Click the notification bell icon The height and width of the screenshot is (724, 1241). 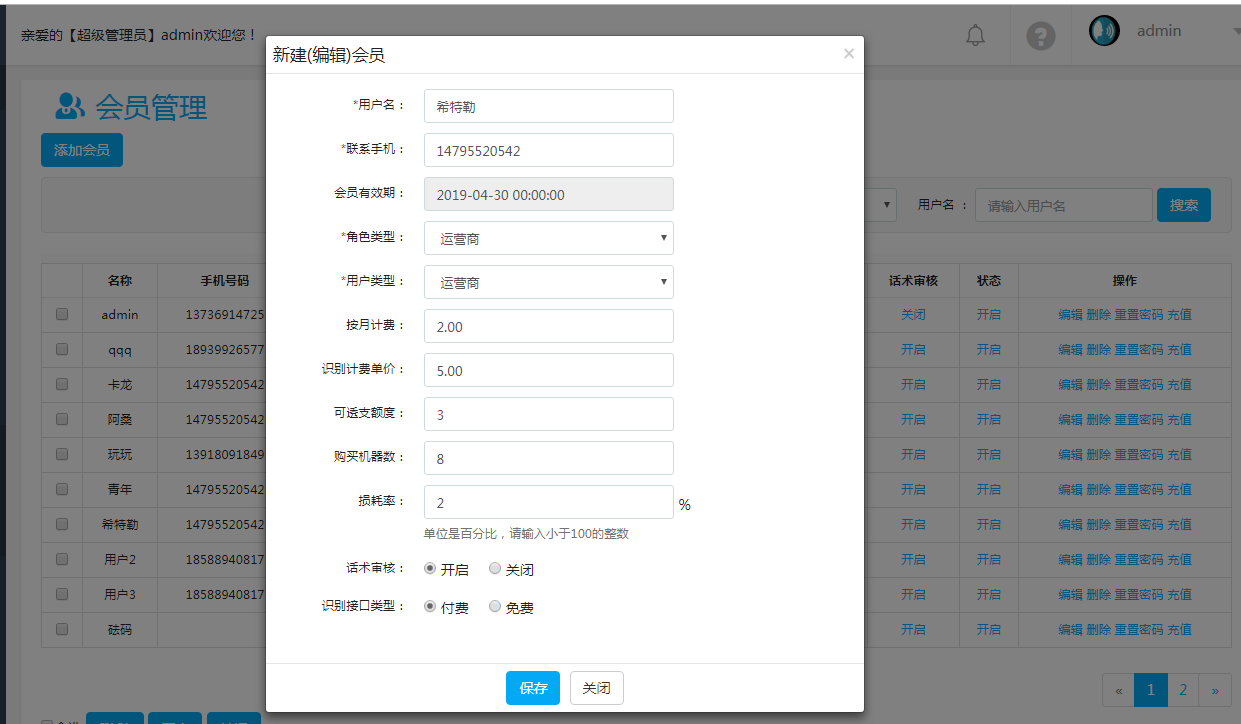(975, 36)
